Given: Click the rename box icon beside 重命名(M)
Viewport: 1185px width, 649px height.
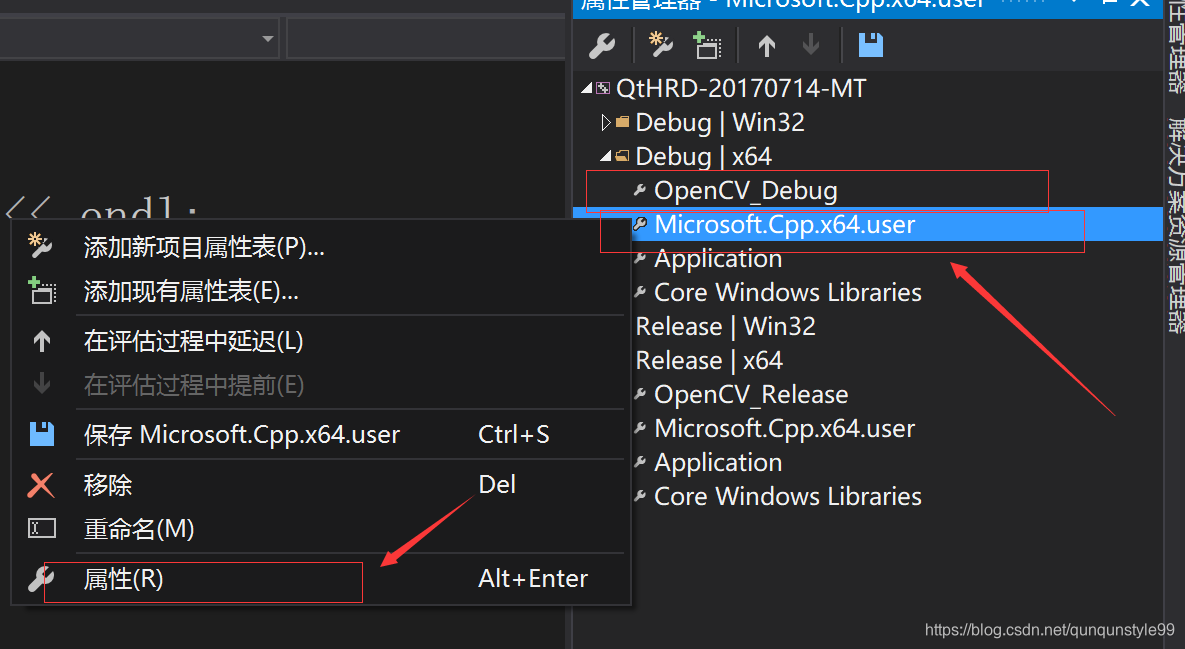Looking at the screenshot, I should [x=42, y=528].
